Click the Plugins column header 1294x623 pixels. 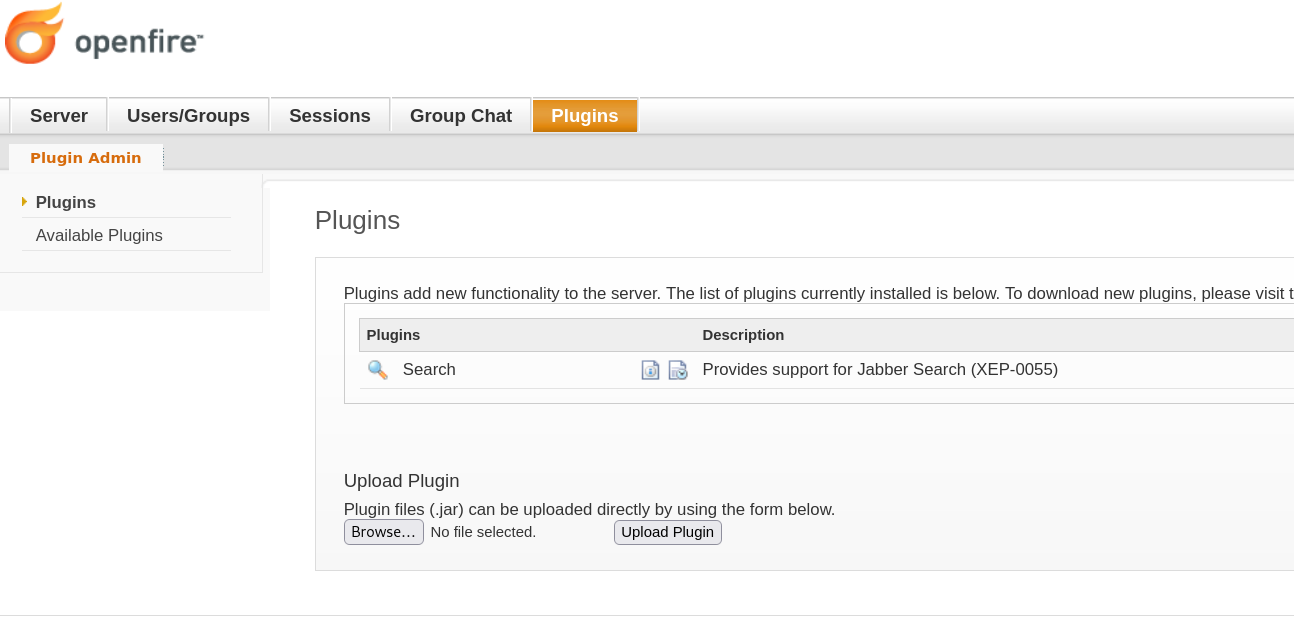pyautogui.click(x=393, y=335)
